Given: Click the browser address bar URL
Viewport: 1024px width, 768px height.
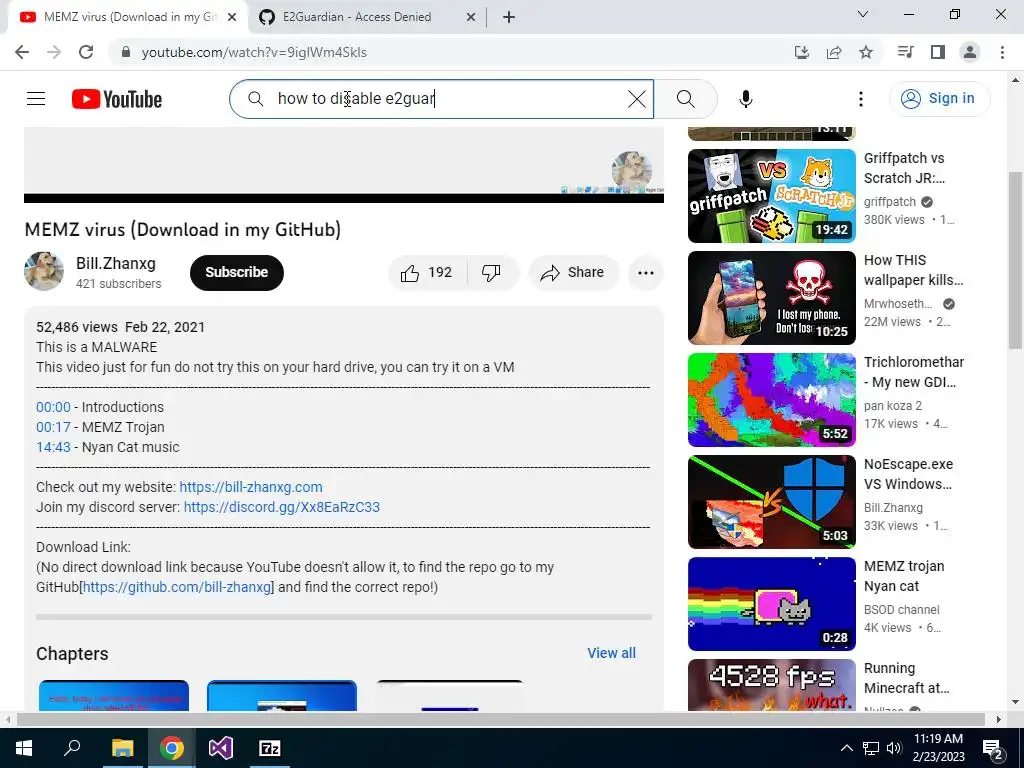Looking at the screenshot, I should (254, 52).
